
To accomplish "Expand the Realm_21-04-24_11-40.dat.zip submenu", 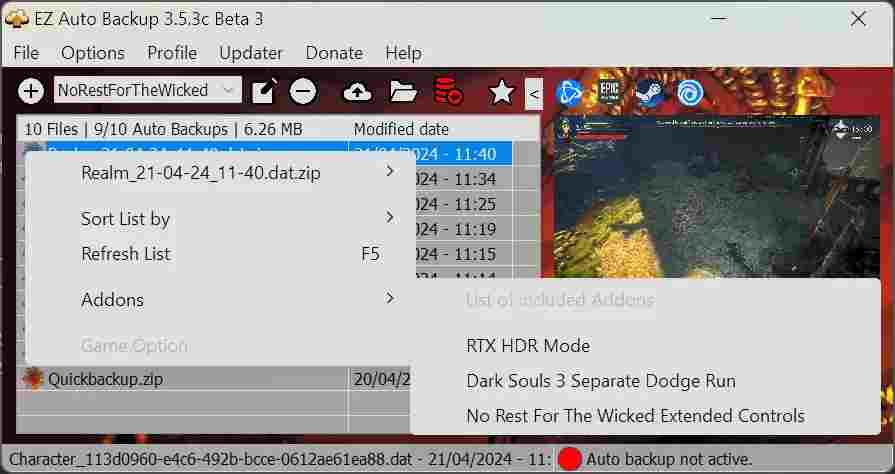I will click(x=221, y=172).
